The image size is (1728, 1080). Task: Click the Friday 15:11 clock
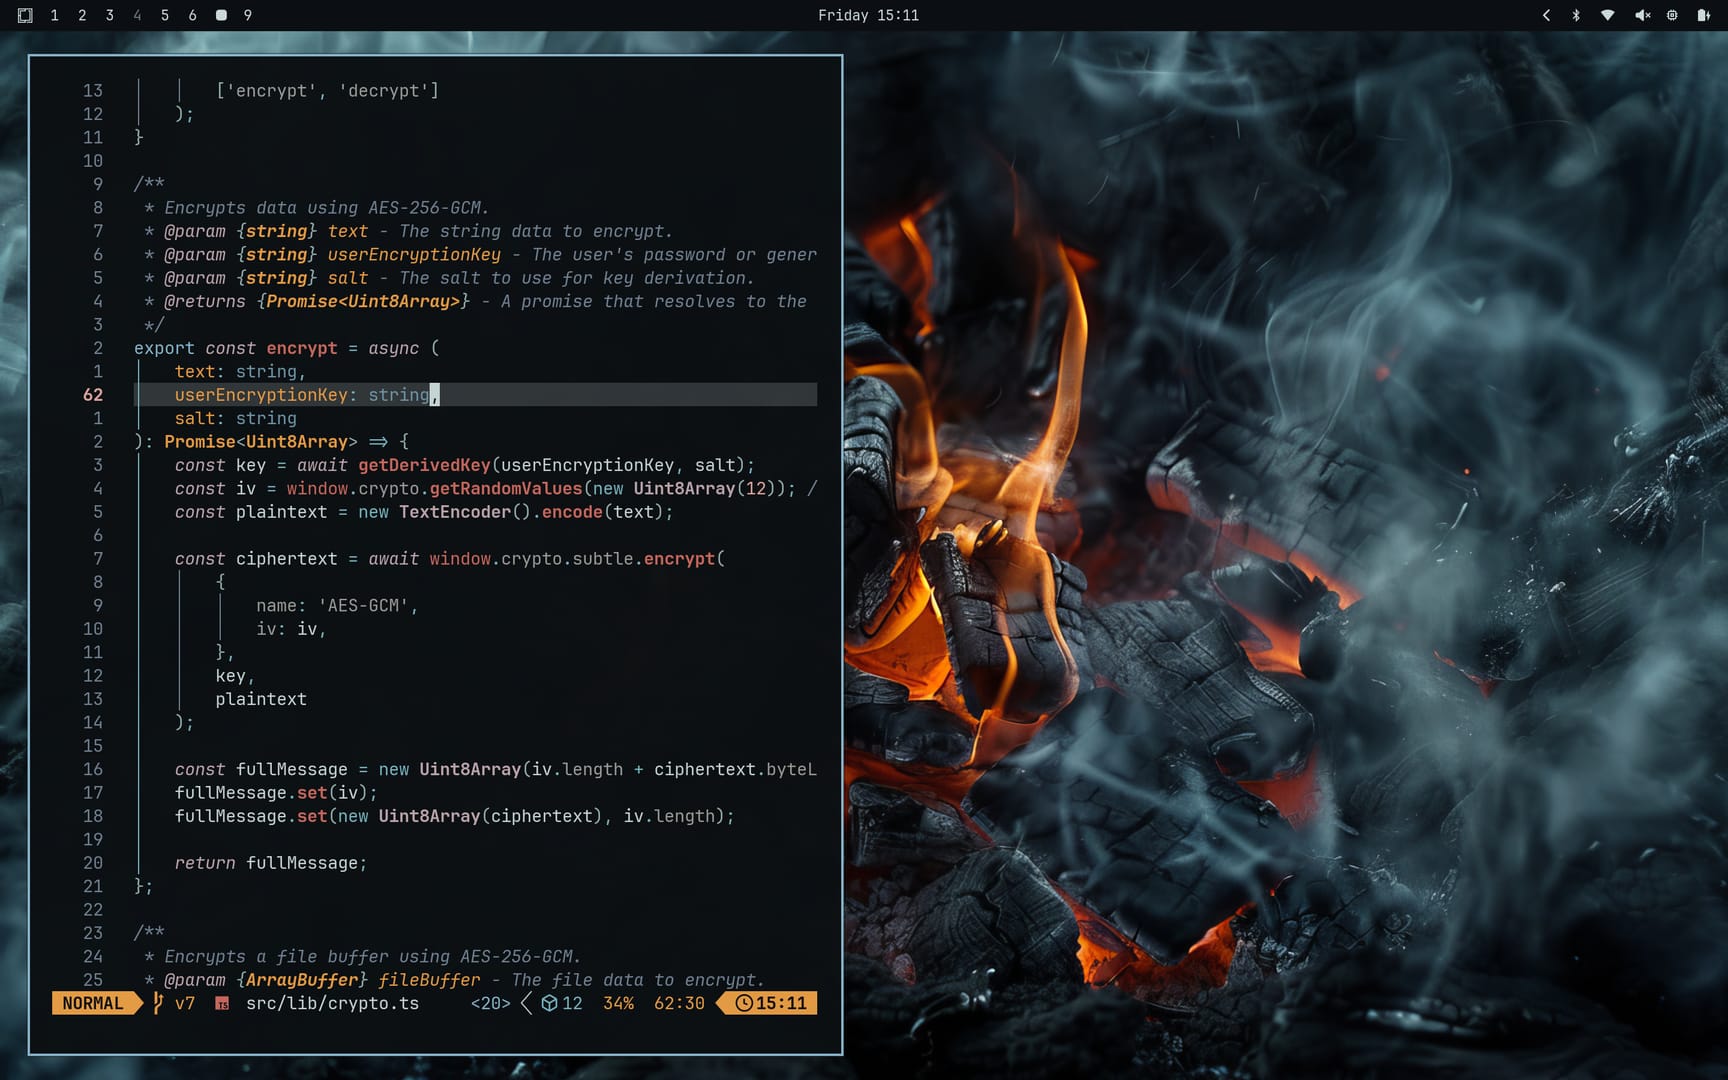coord(868,15)
